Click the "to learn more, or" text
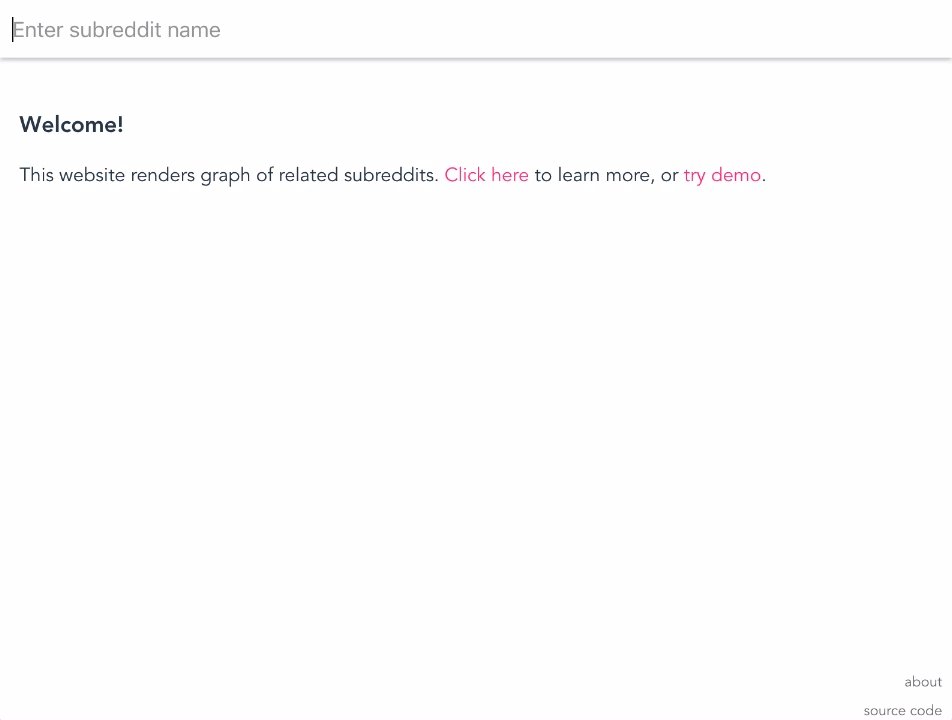The height and width of the screenshot is (720, 952). (606, 175)
